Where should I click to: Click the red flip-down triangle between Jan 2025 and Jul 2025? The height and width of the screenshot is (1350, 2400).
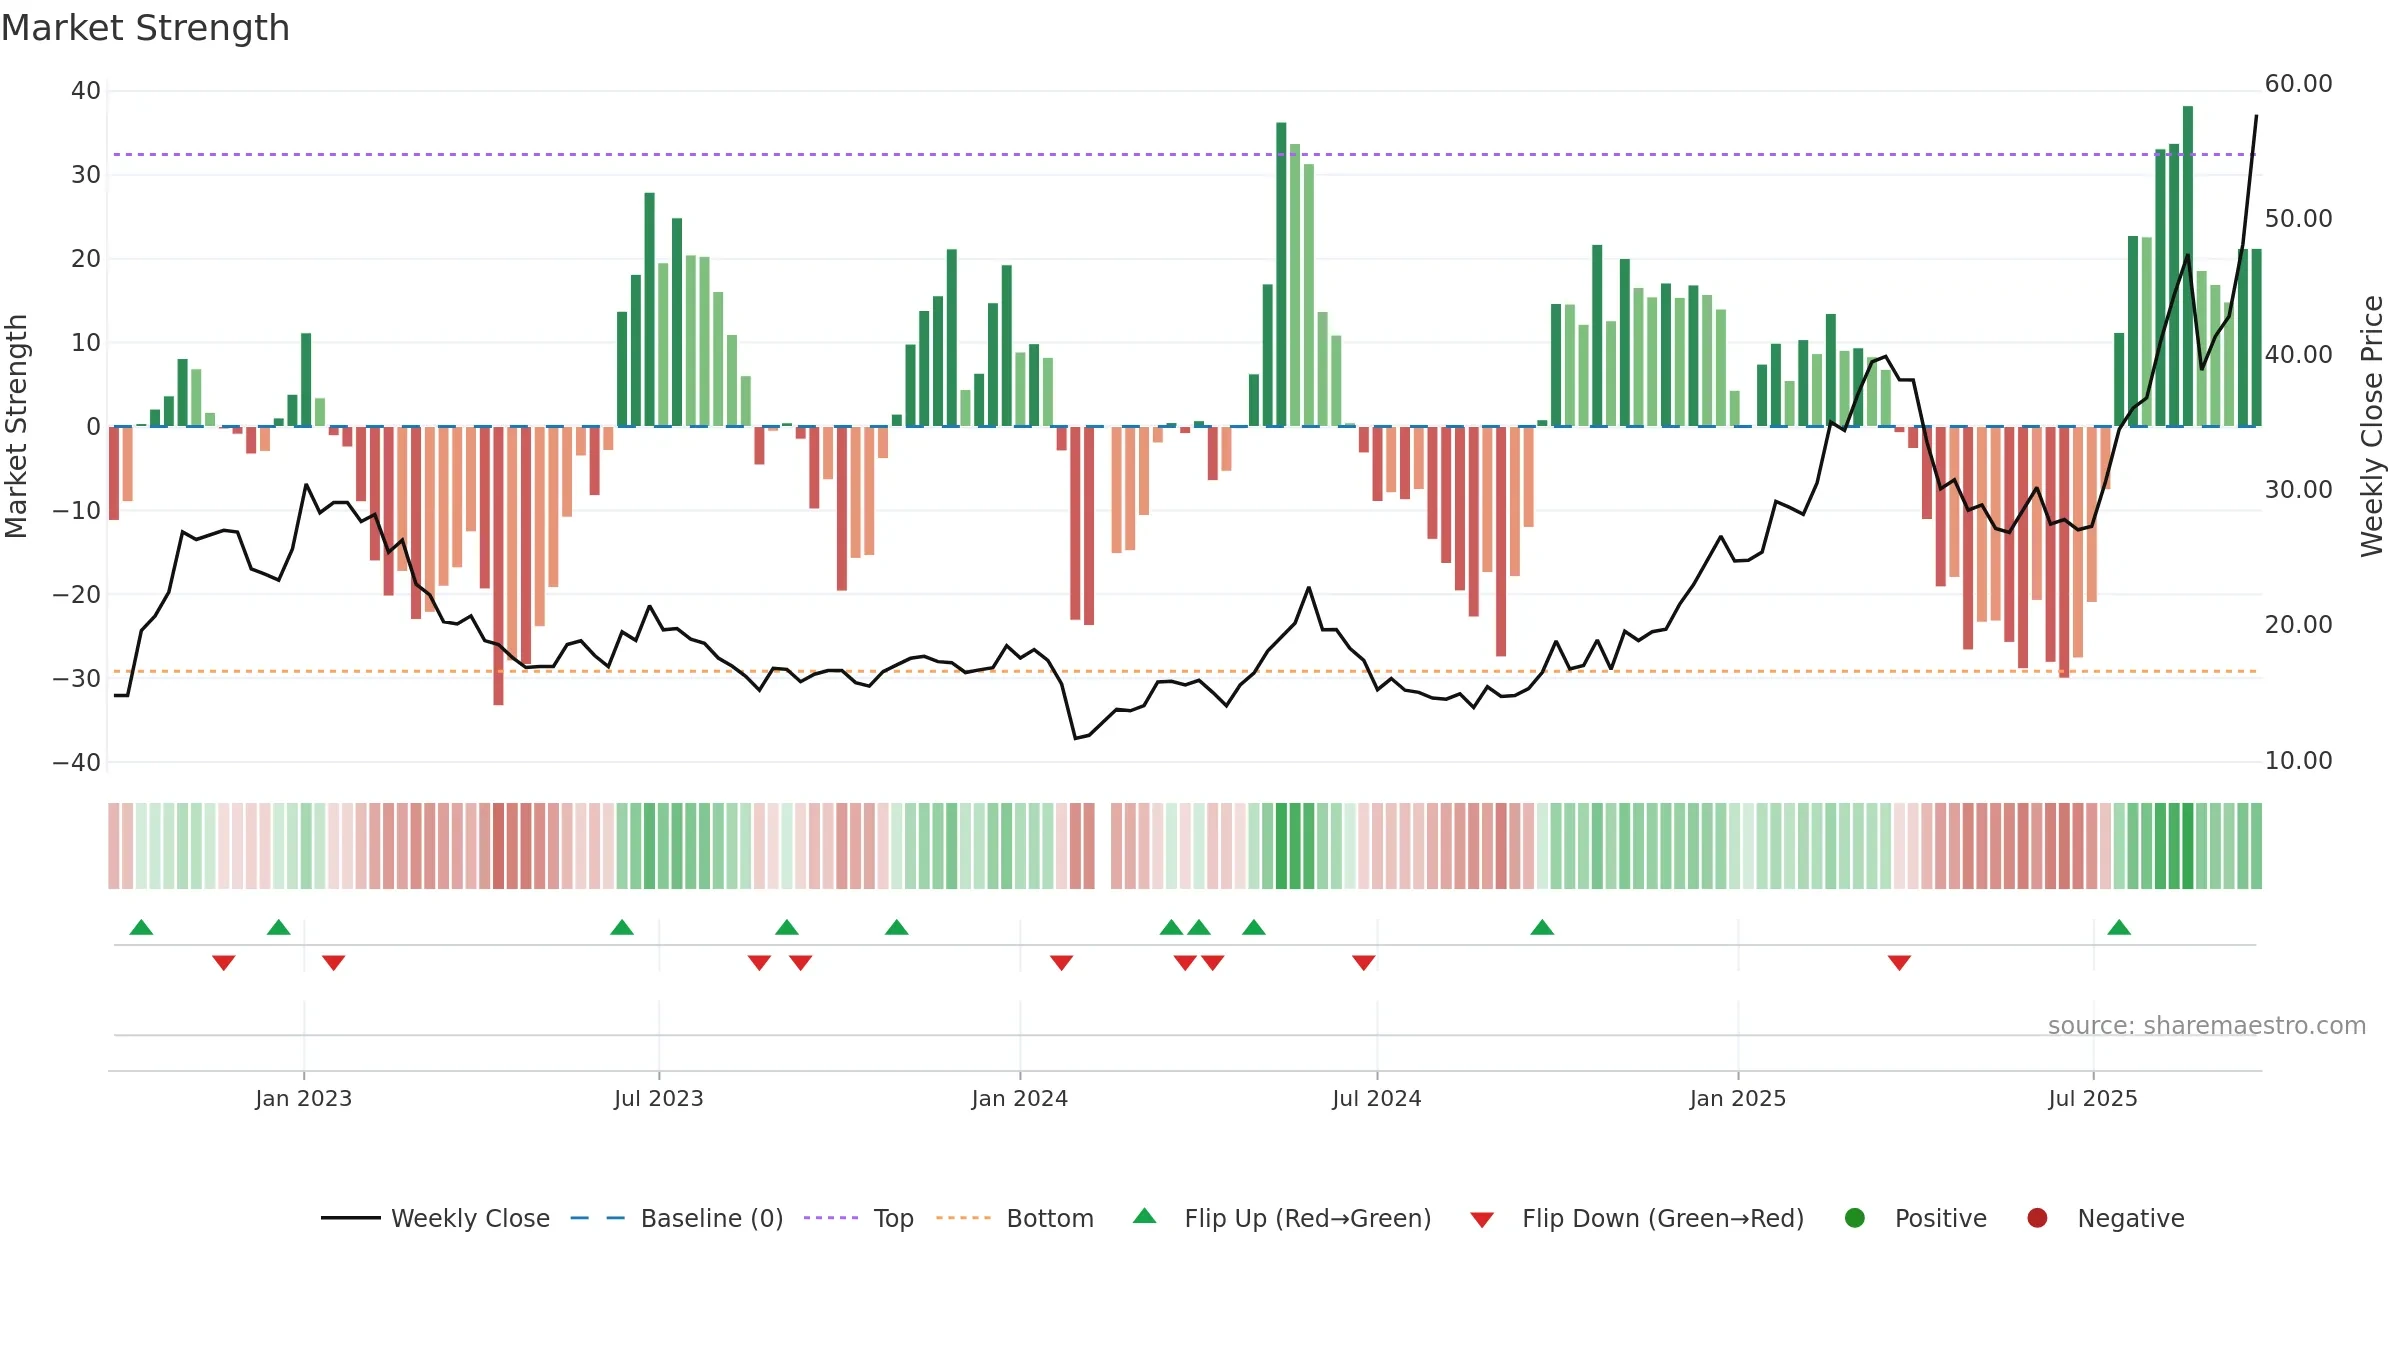pyautogui.click(x=1899, y=962)
